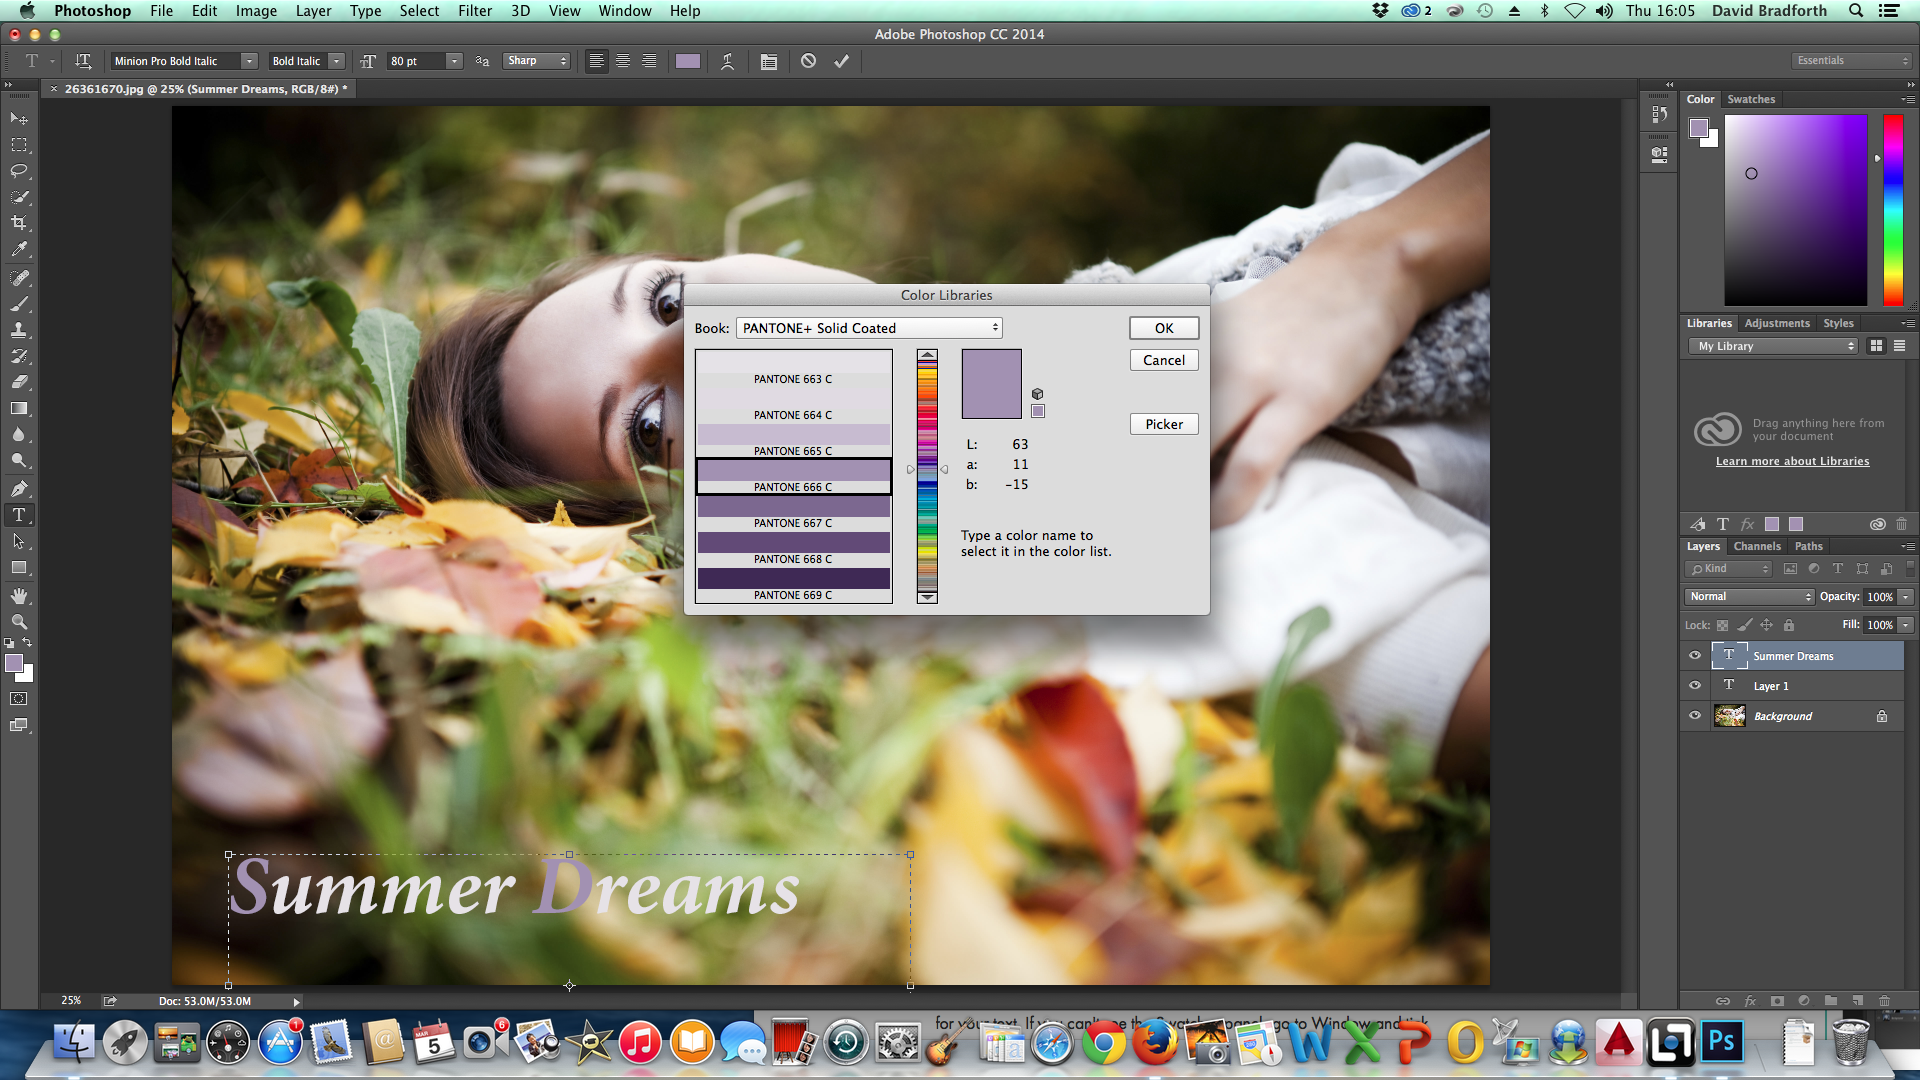The image size is (1920, 1080).
Task: Select the Eraser tool
Action: (19, 382)
